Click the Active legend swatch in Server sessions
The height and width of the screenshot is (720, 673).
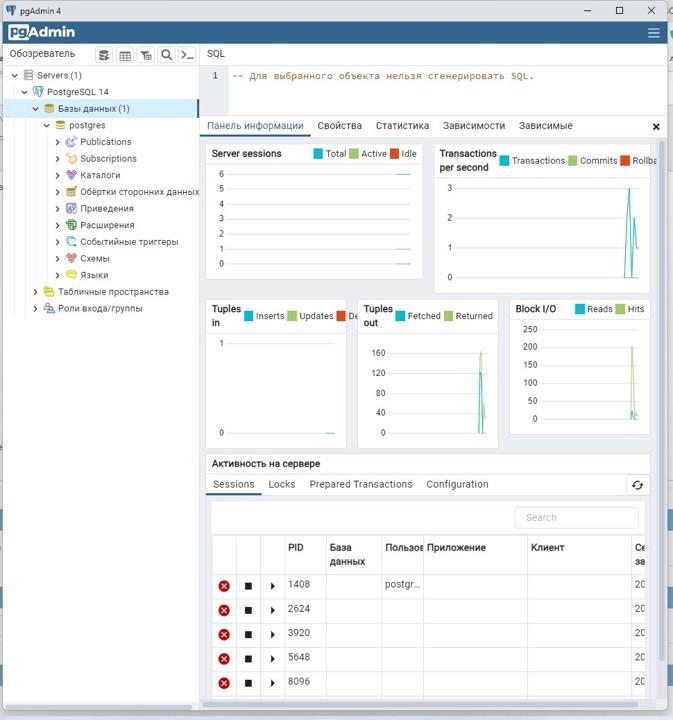click(x=353, y=154)
